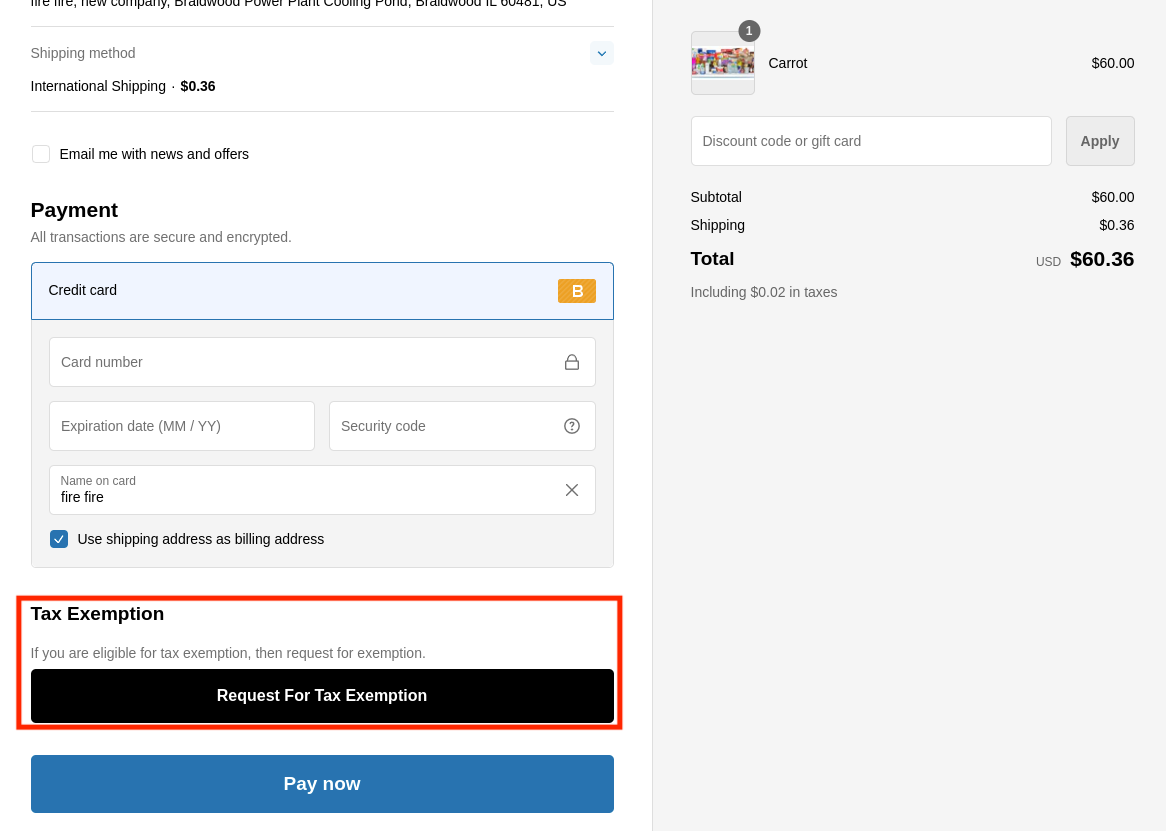Focus the Card number field
This screenshot has height=831, width=1166.
point(322,362)
